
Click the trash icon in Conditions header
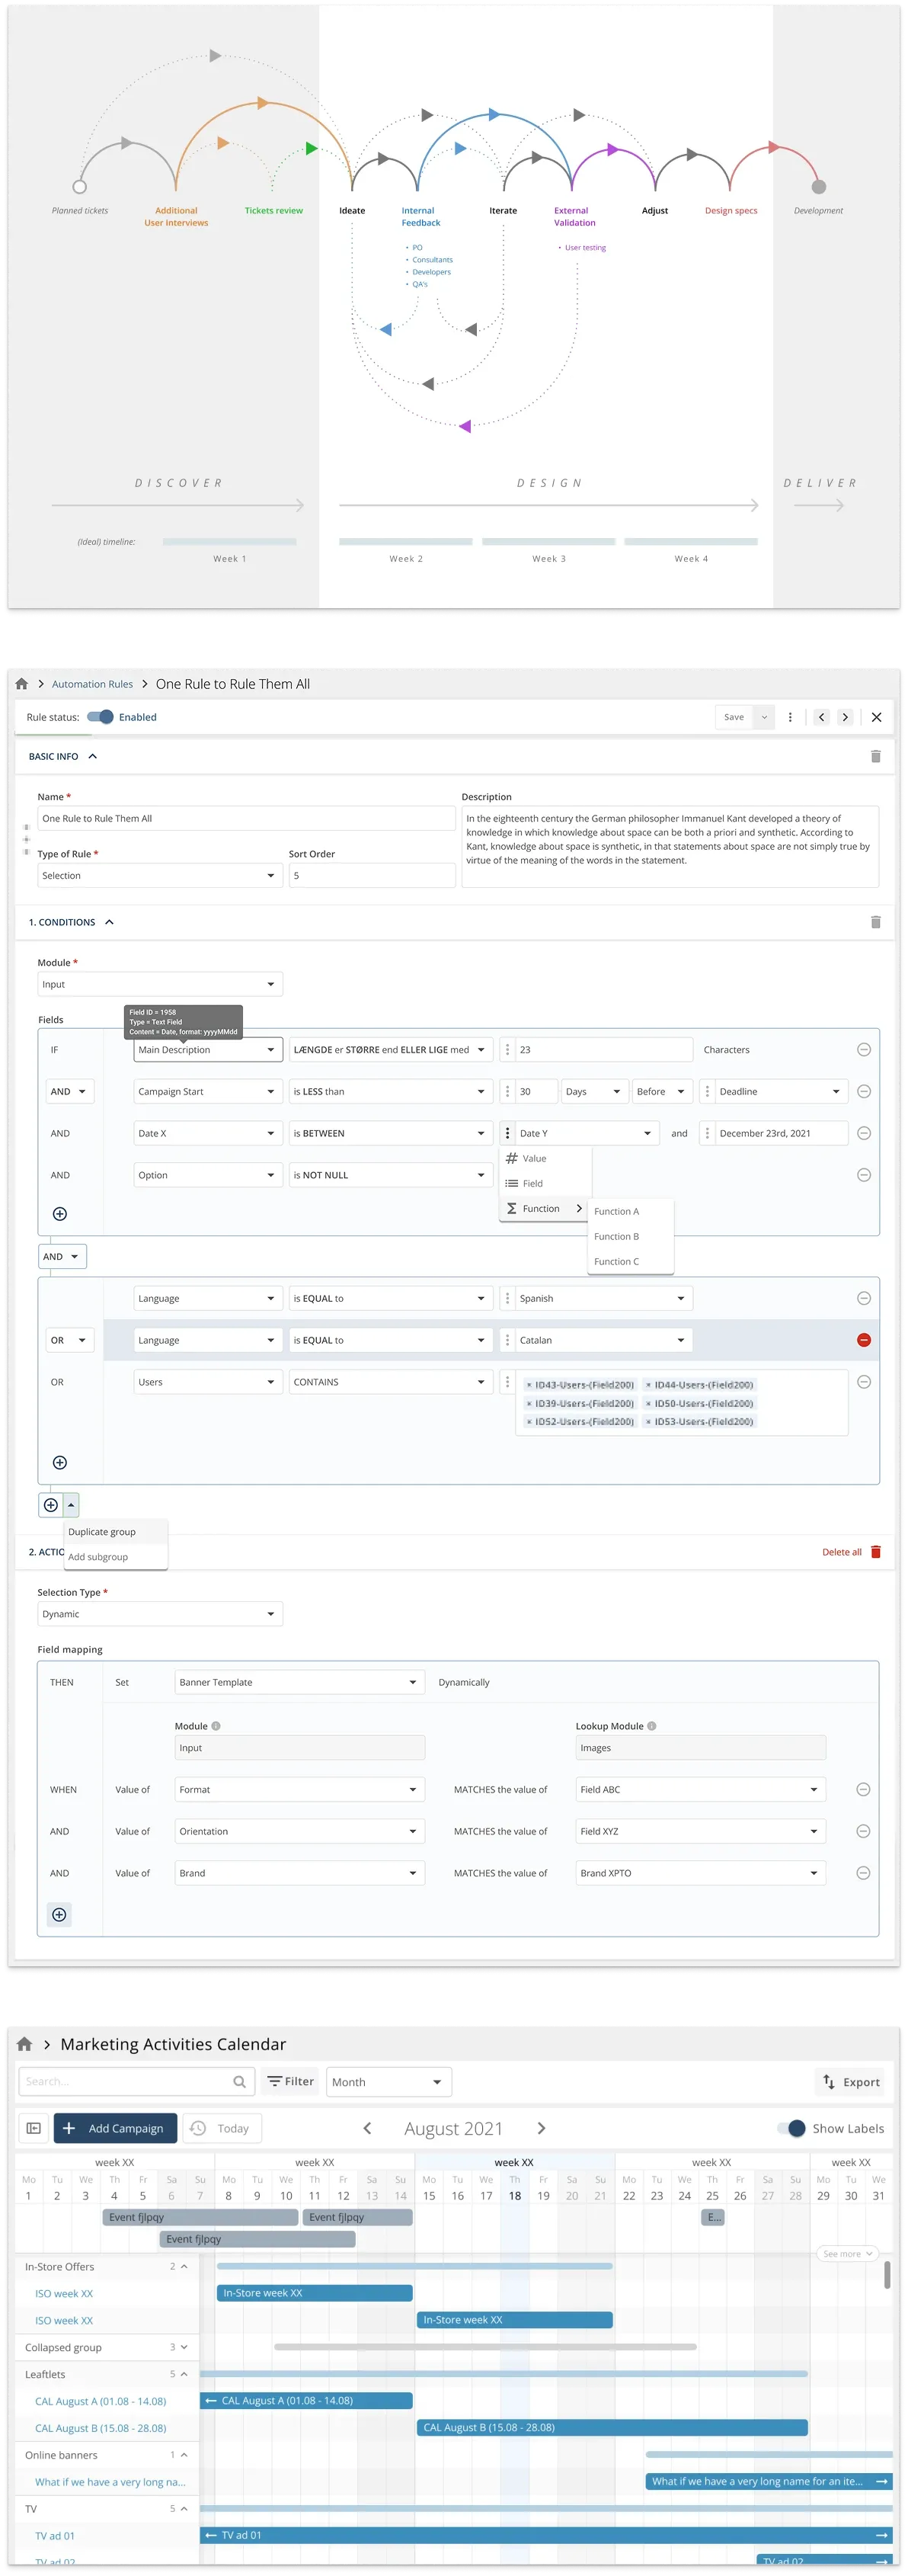[x=875, y=922]
